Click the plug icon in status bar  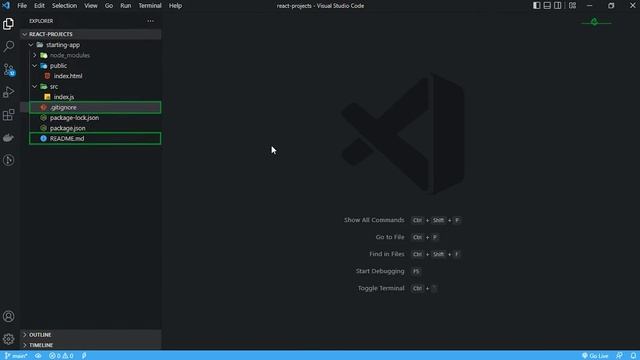click(x=84, y=356)
